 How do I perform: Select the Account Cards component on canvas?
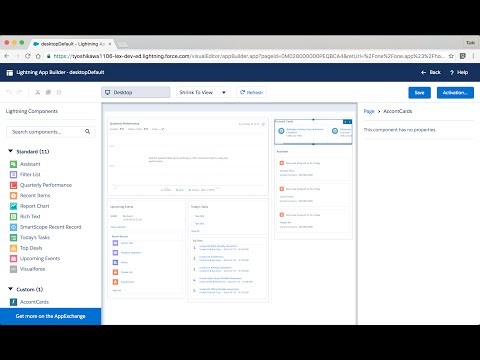tap(313, 132)
